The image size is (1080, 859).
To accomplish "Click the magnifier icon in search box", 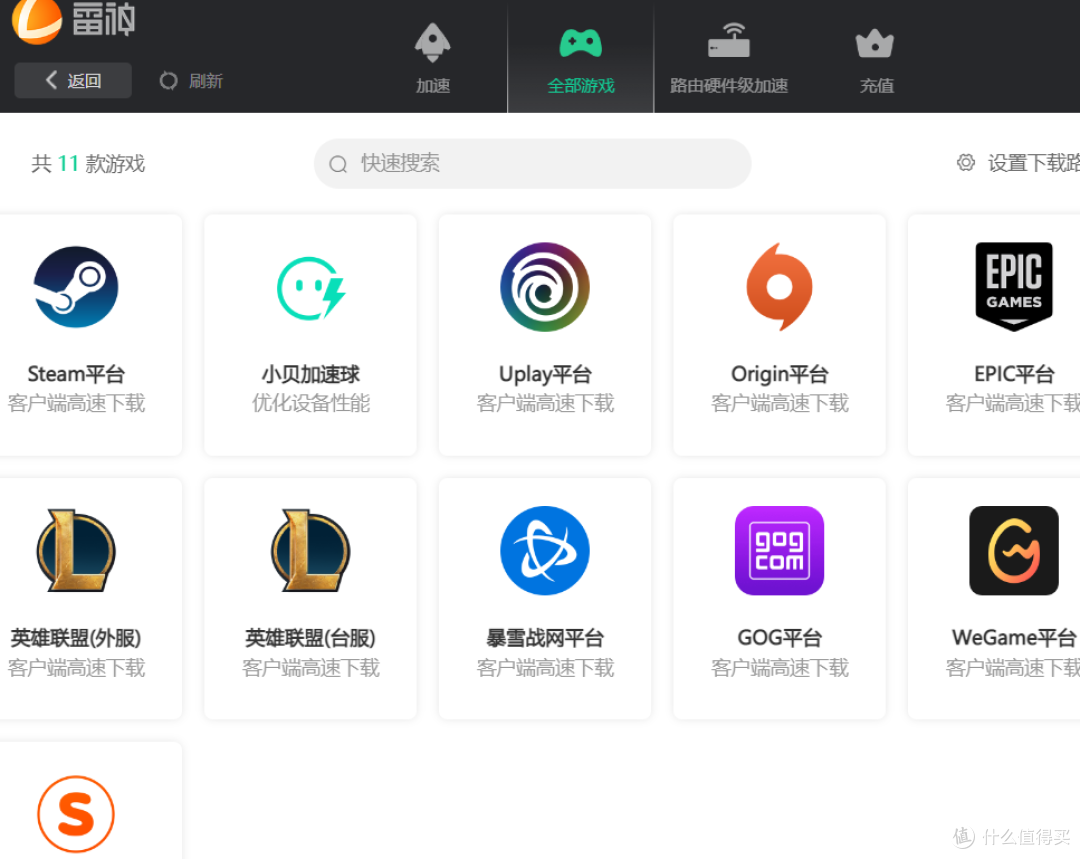I will (338, 164).
